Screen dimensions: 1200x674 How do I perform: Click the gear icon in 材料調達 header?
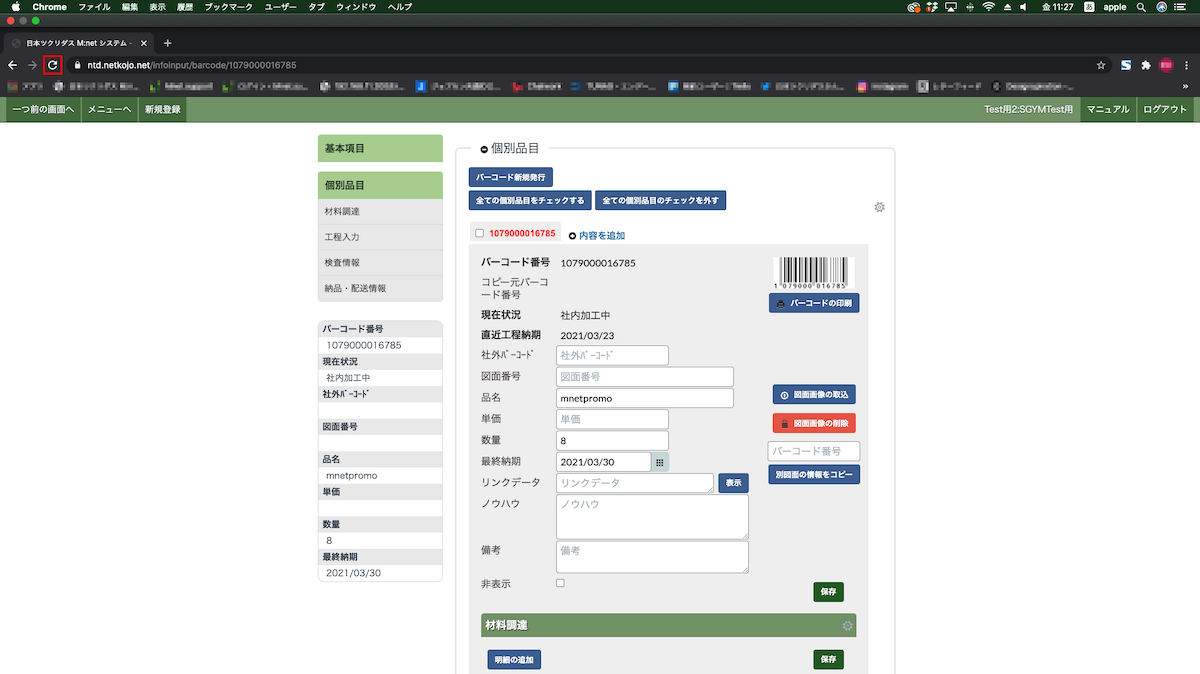[x=847, y=626]
